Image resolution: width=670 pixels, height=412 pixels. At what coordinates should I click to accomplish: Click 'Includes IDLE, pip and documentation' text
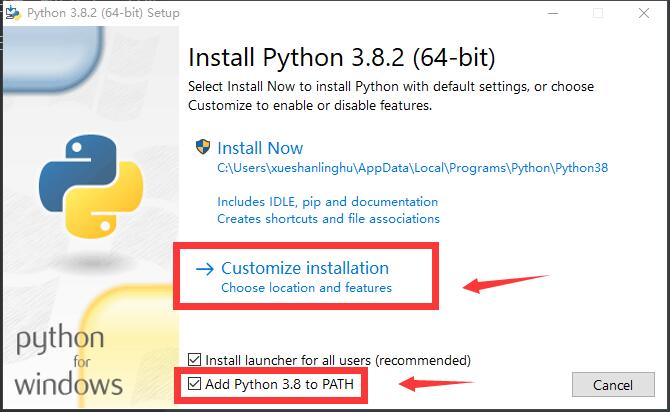(x=327, y=202)
